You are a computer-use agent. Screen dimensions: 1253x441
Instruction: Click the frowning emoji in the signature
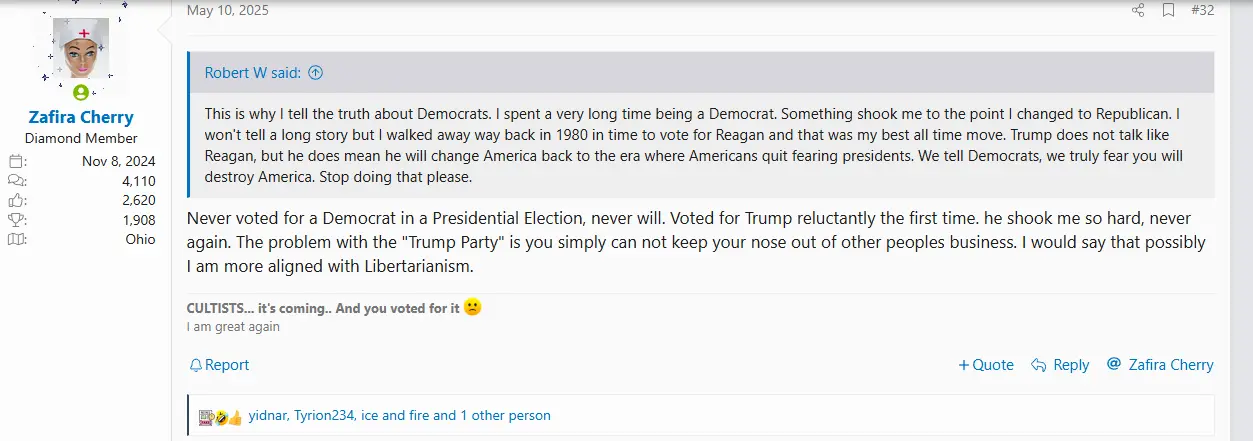coord(473,308)
